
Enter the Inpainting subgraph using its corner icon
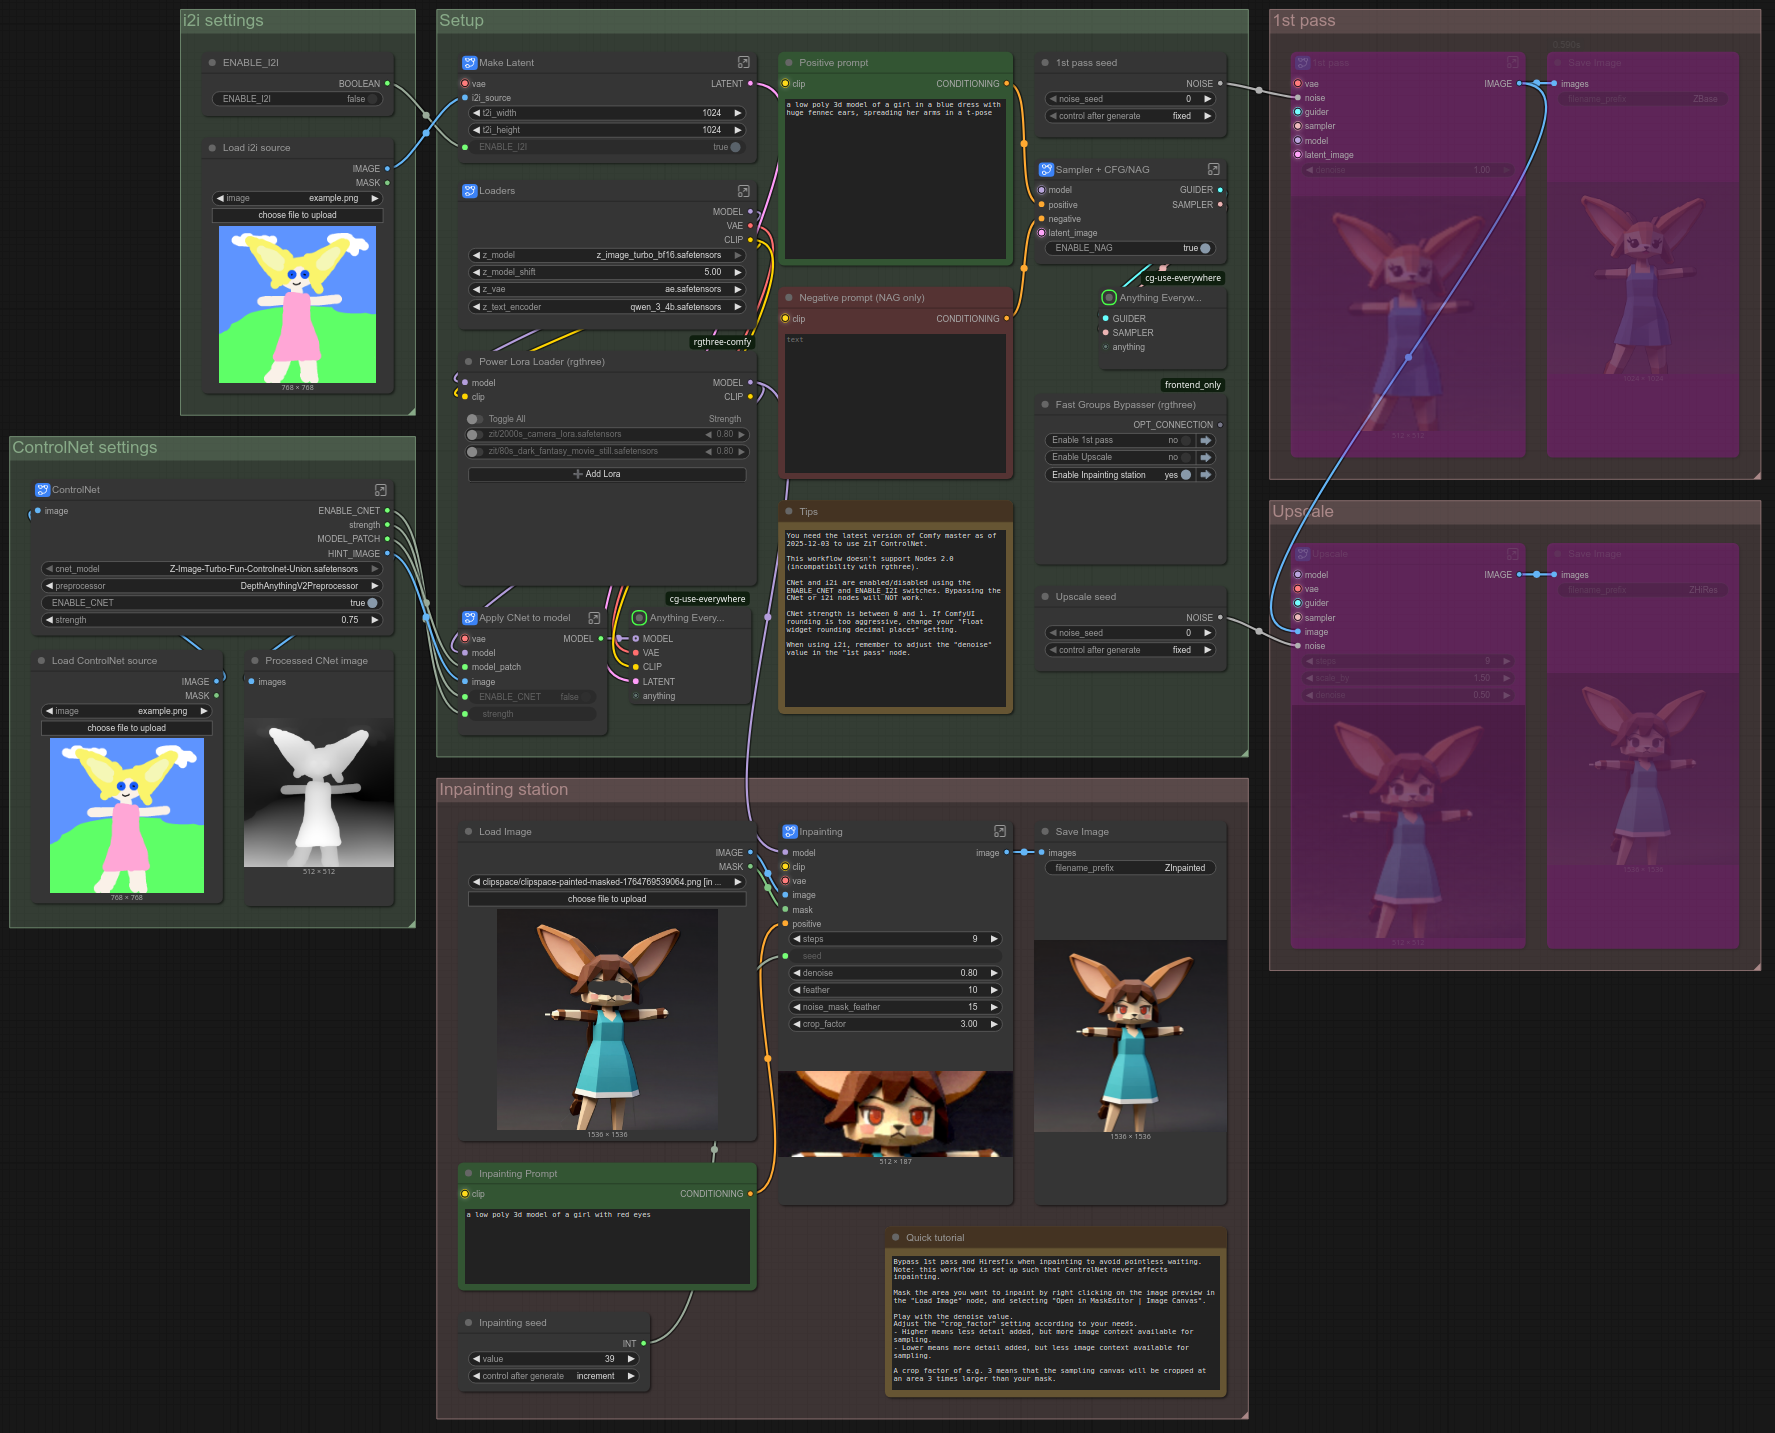click(x=1000, y=832)
